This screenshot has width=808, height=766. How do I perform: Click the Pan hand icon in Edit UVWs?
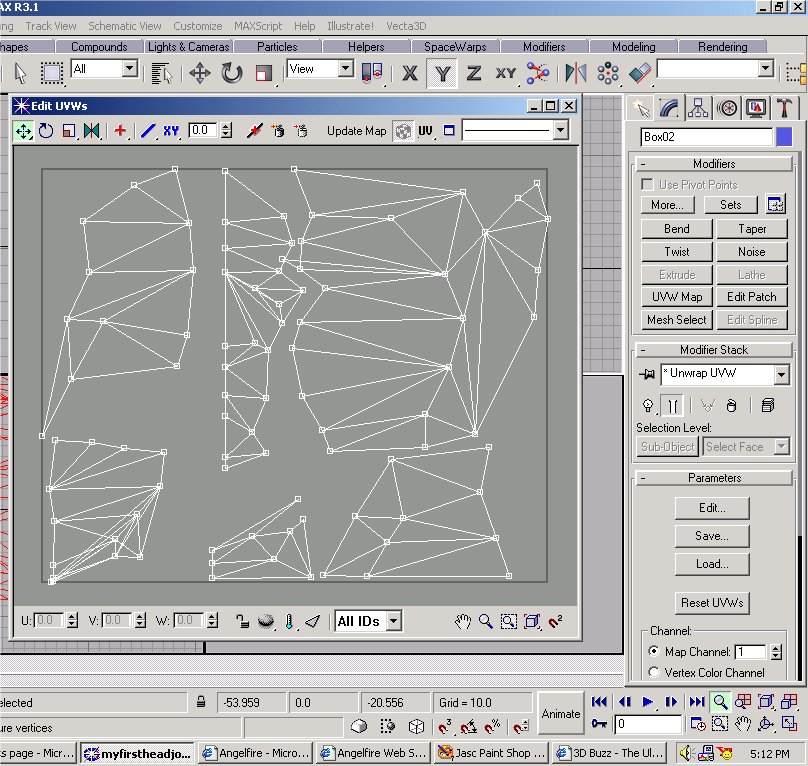(462, 621)
